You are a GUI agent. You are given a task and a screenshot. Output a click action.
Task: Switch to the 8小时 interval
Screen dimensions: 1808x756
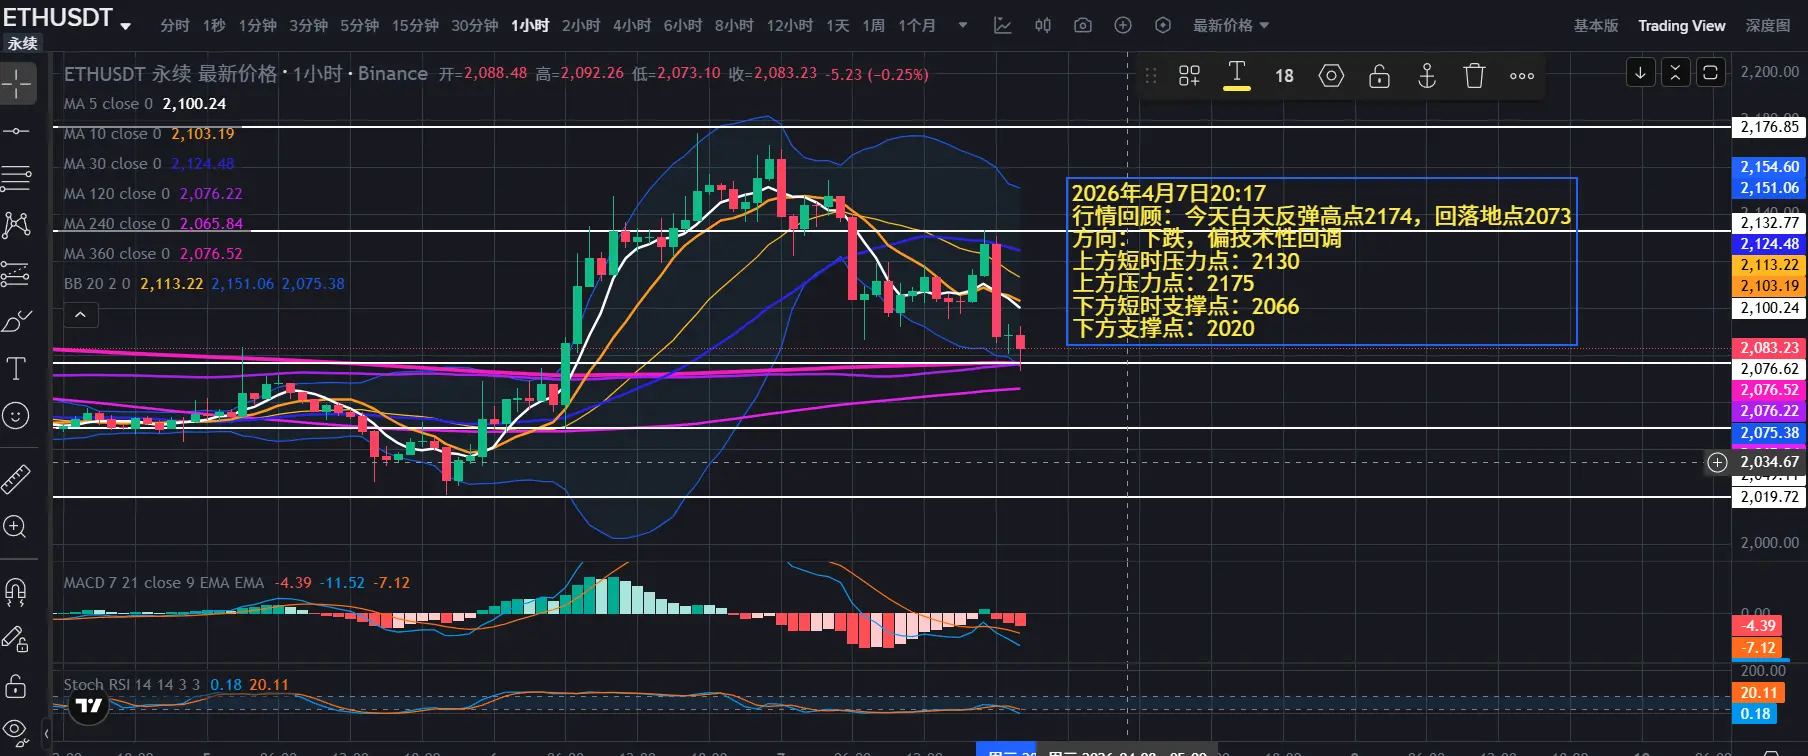(734, 25)
